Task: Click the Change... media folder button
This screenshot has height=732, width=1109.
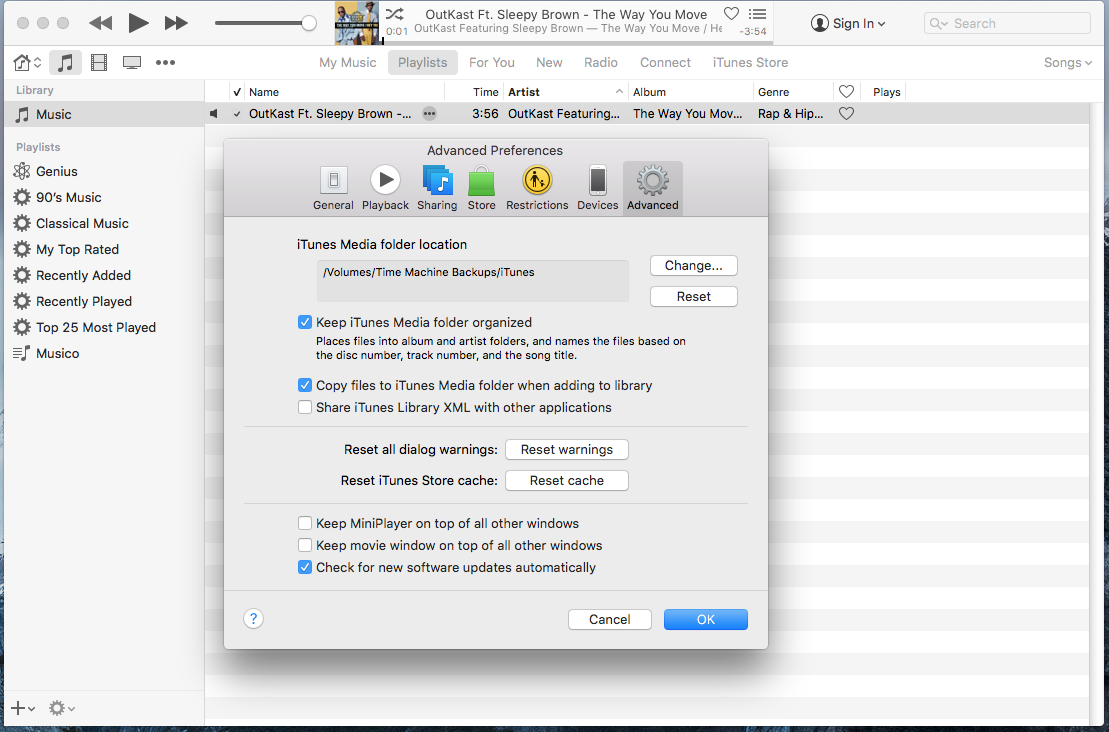Action: click(693, 266)
